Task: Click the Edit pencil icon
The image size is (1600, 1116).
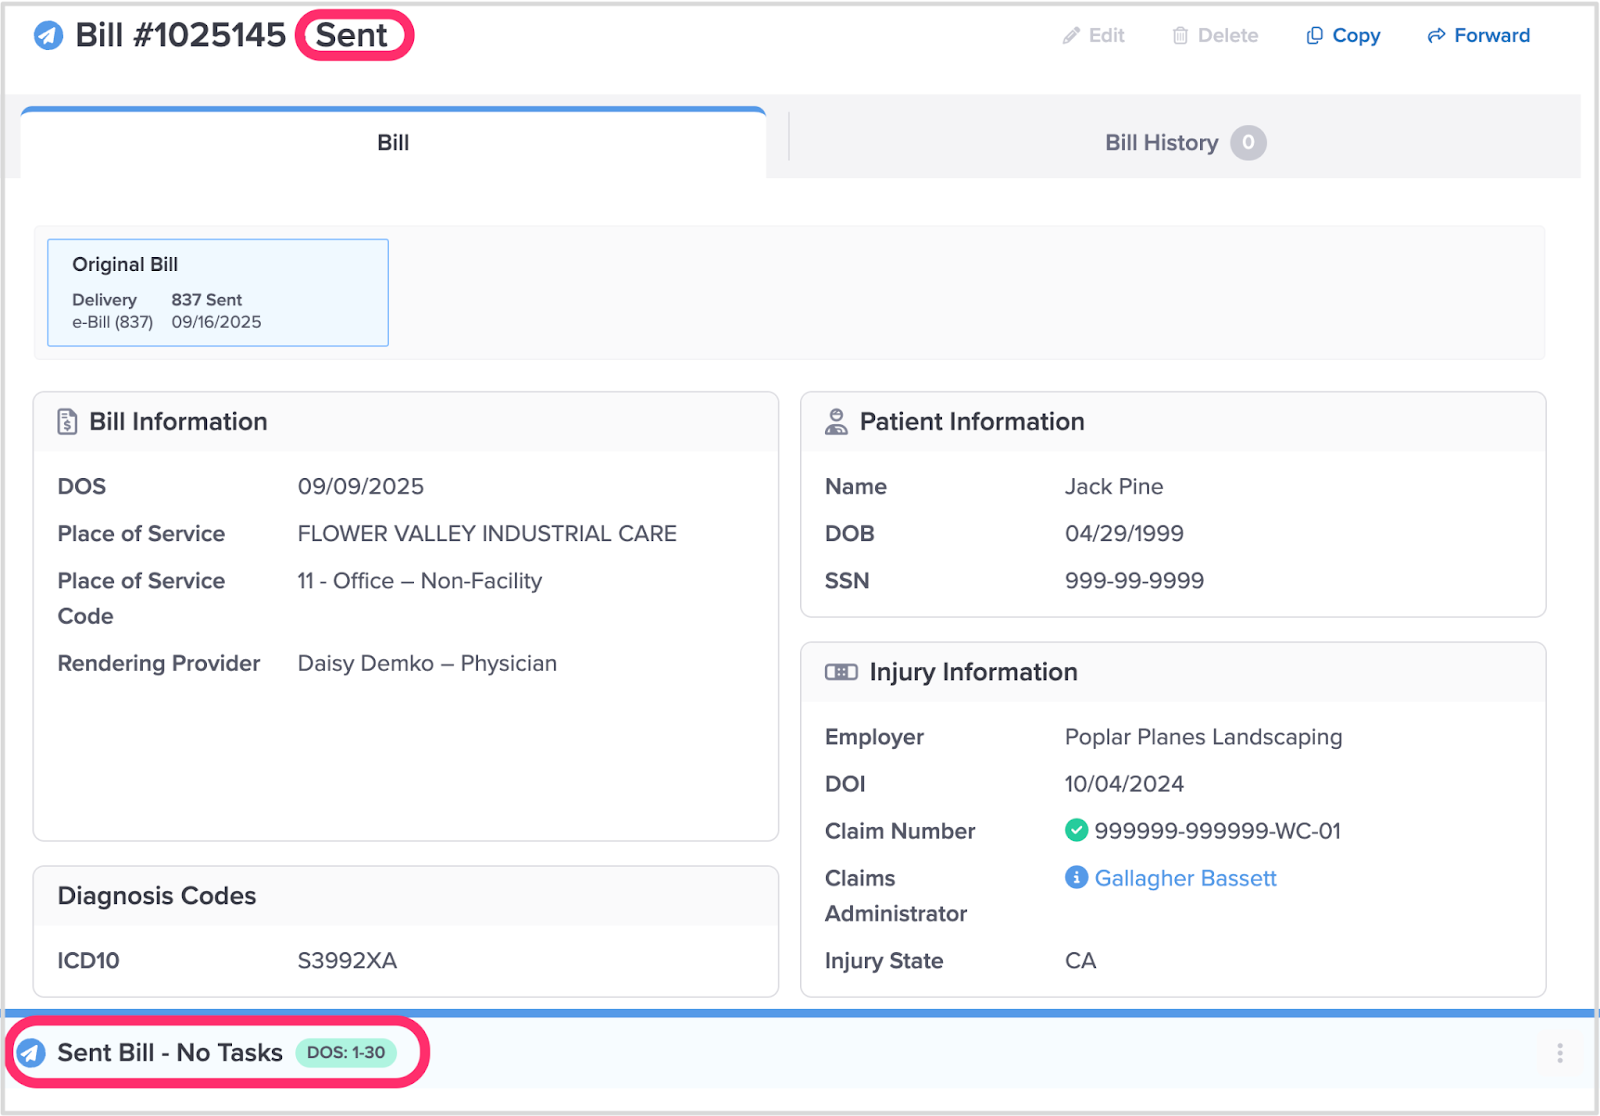Action: tap(1071, 36)
